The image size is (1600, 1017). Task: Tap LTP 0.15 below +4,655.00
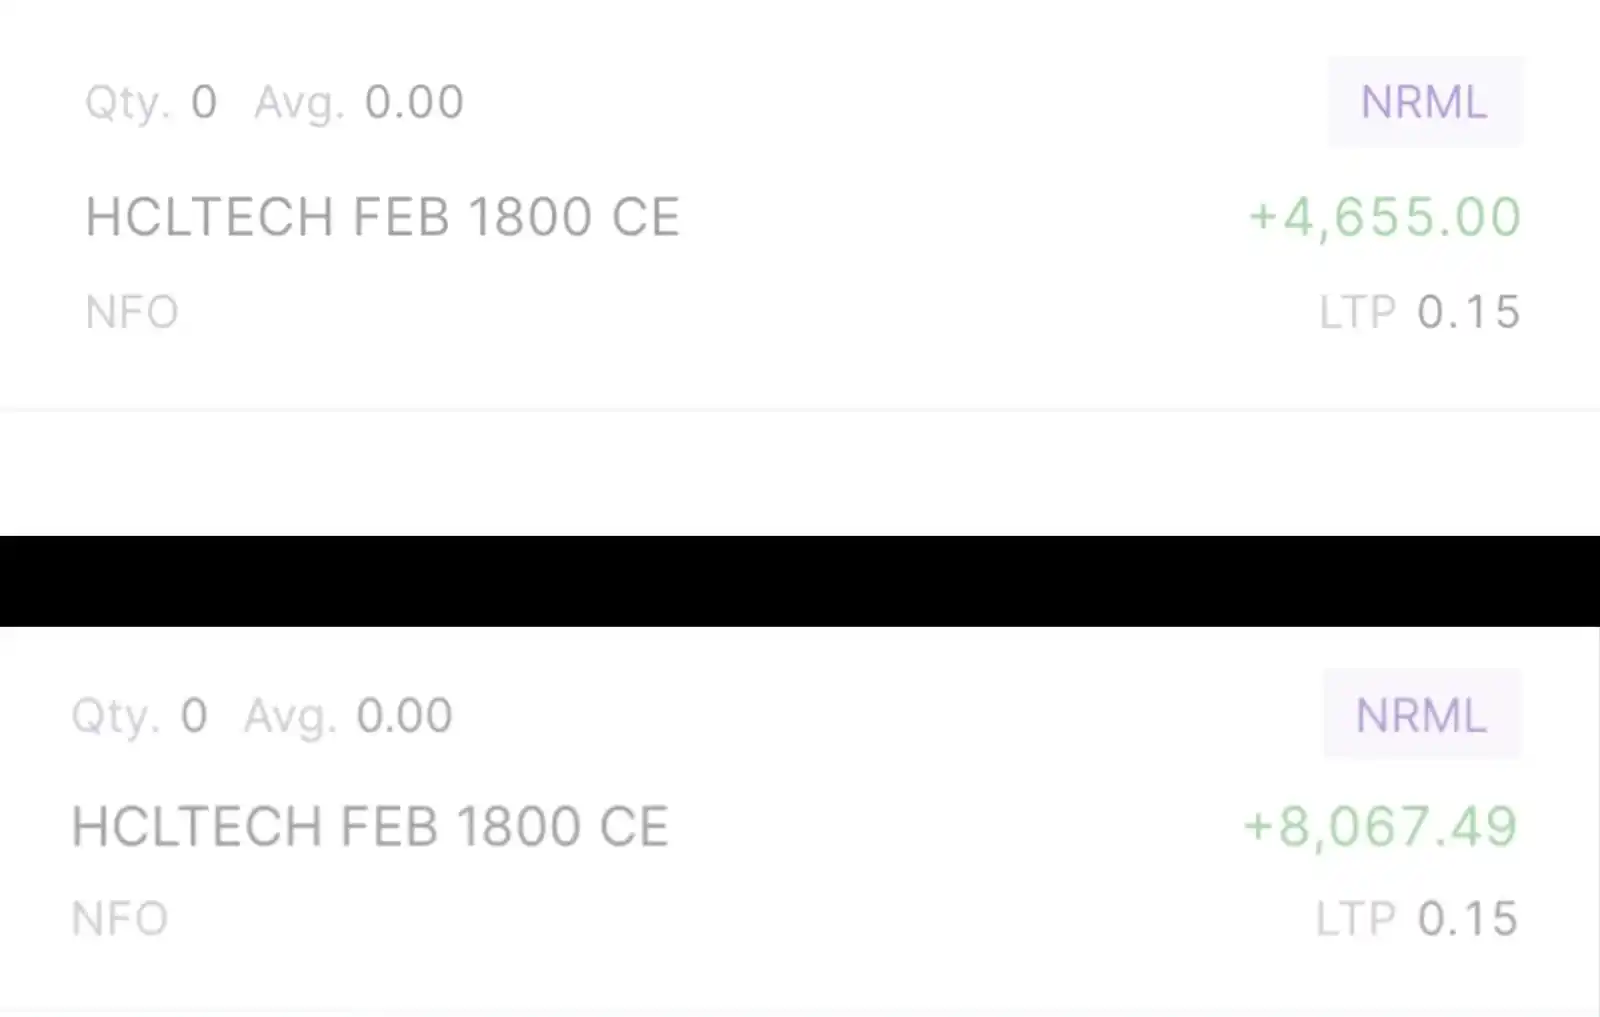click(1420, 312)
